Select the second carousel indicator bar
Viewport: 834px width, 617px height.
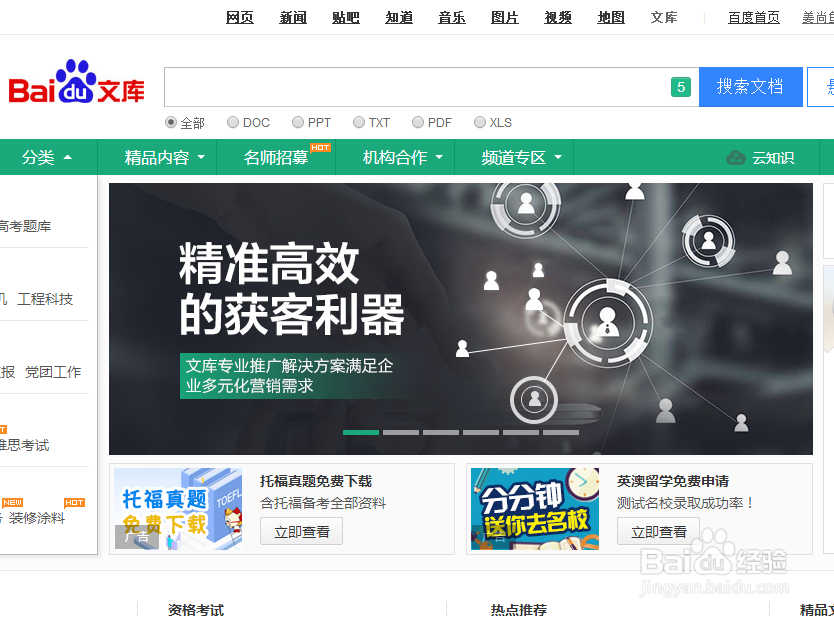(x=401, y=432)
